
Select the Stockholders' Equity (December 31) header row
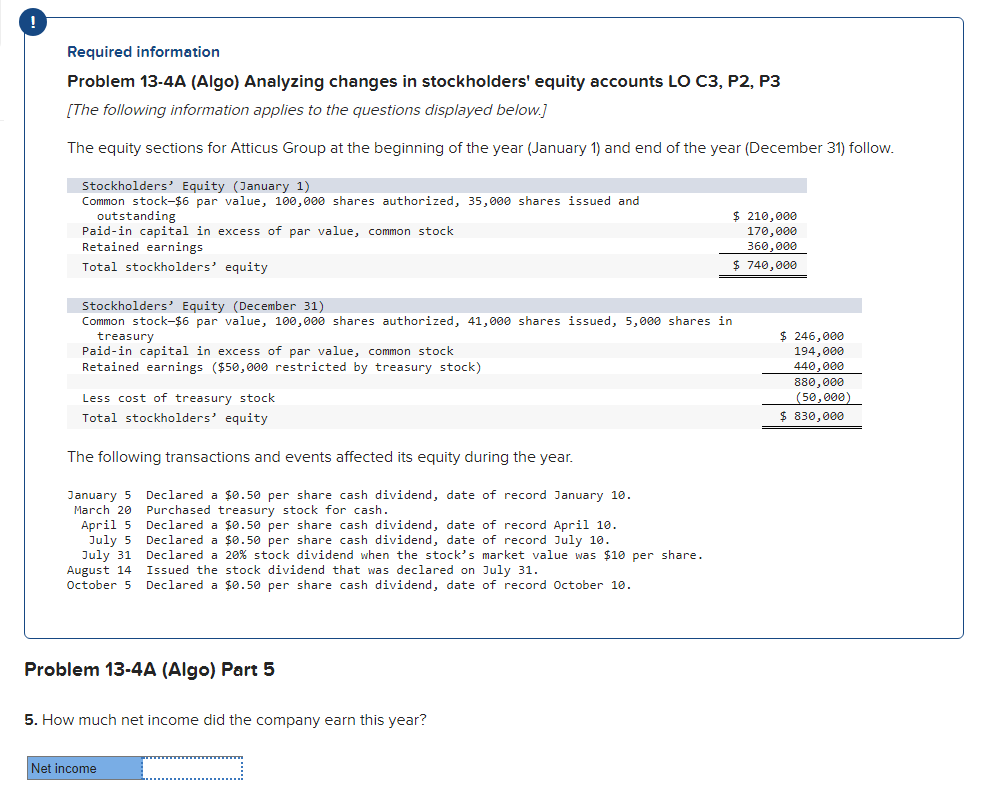200,305
